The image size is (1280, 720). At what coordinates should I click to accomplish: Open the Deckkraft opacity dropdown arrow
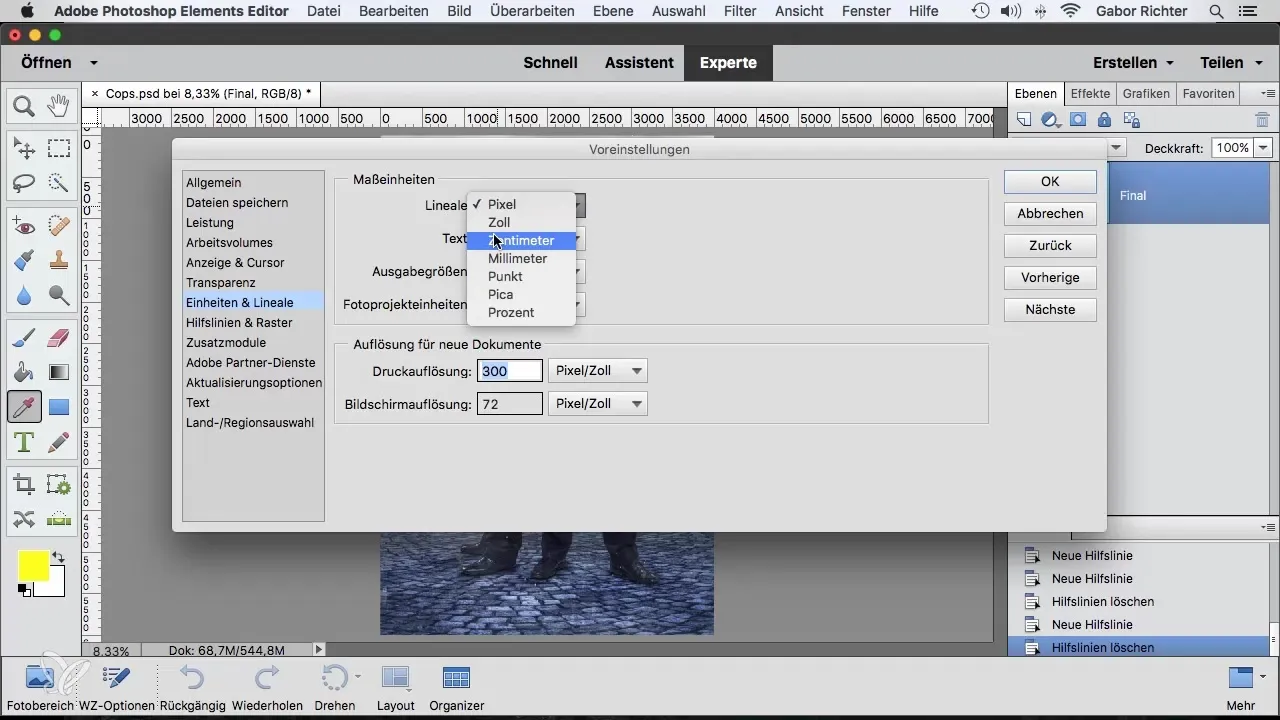tap(1263, 148)
